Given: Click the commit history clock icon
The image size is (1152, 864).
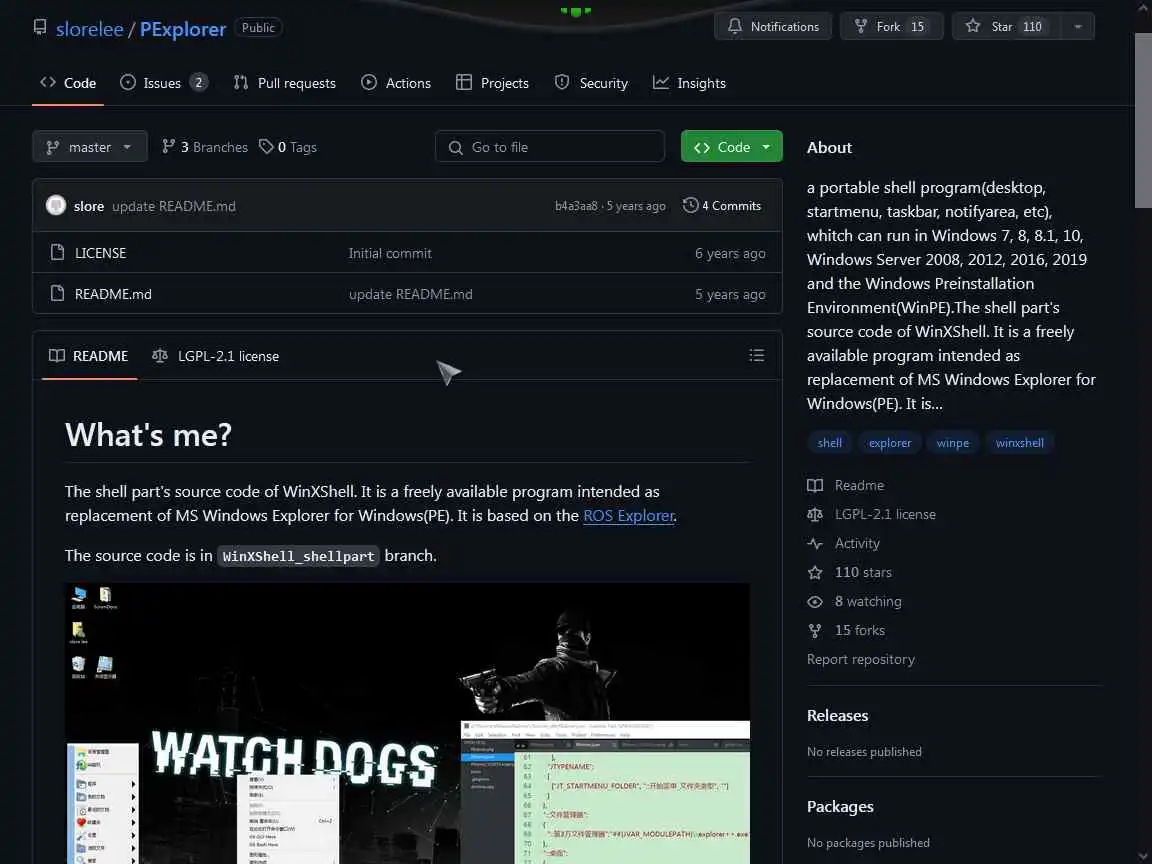Looking at the screenshot, I should tap(690, 206).
